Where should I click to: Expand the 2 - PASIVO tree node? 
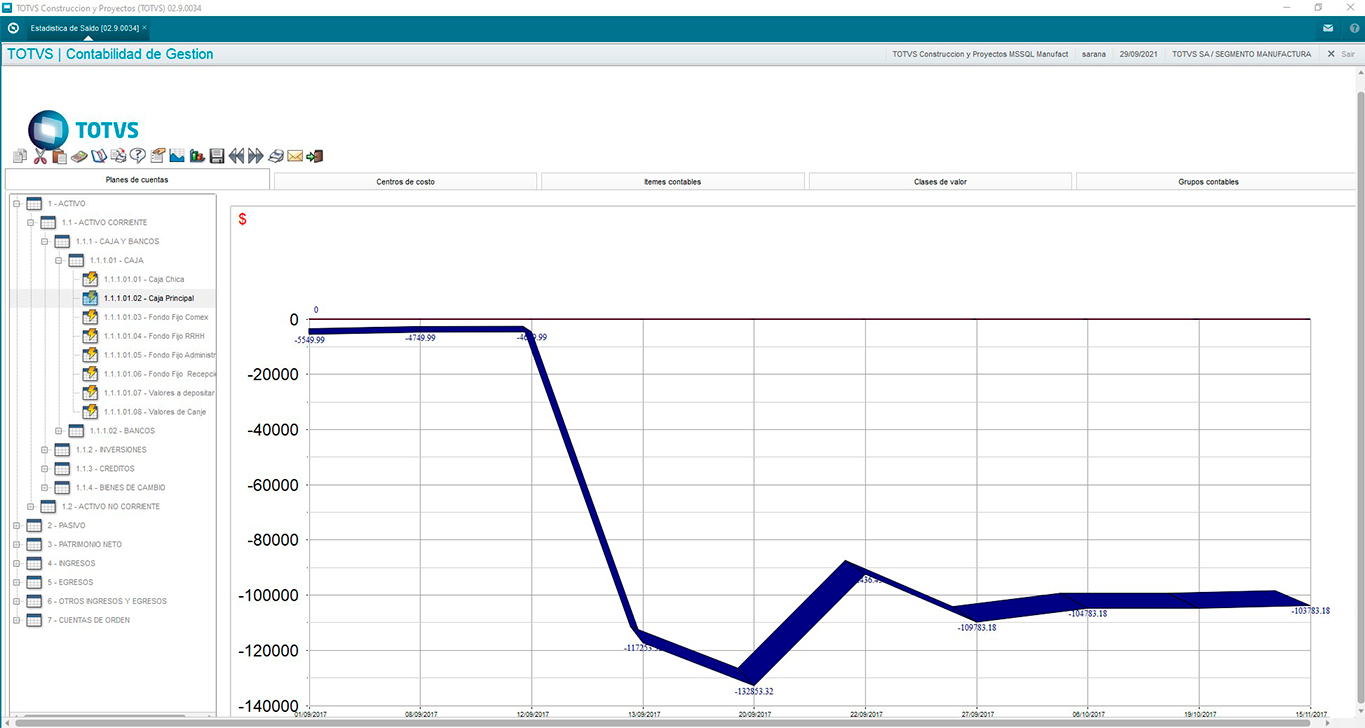pyautogui.click(x=16, y=525)
